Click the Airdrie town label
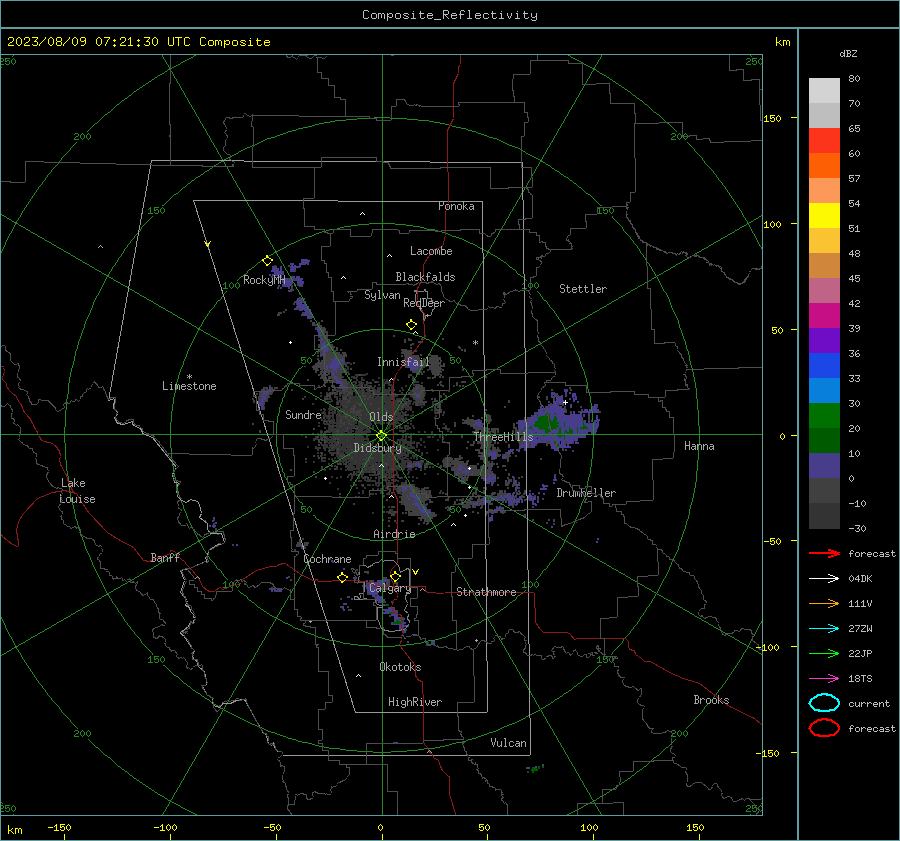 (394, 534)
